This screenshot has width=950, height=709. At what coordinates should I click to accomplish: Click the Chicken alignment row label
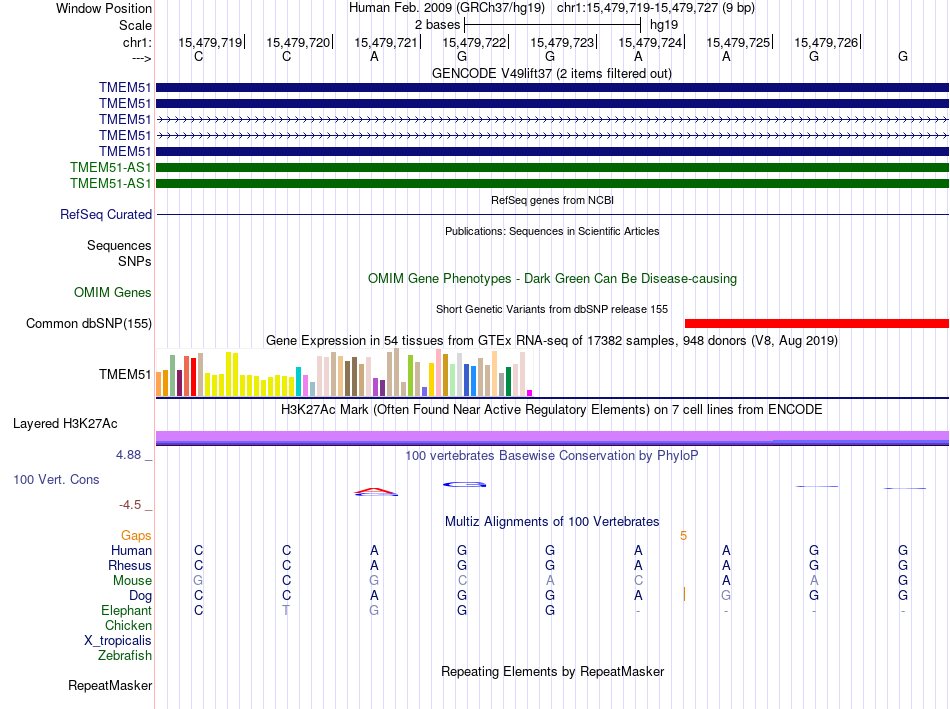pos(128,625)
